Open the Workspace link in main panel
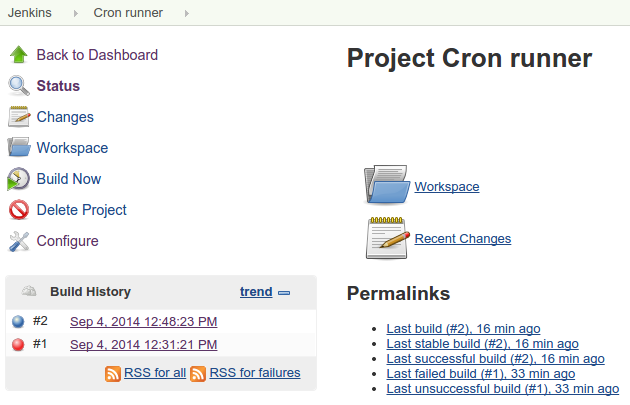This screenshot has width=630, height=405. [447, 187]
